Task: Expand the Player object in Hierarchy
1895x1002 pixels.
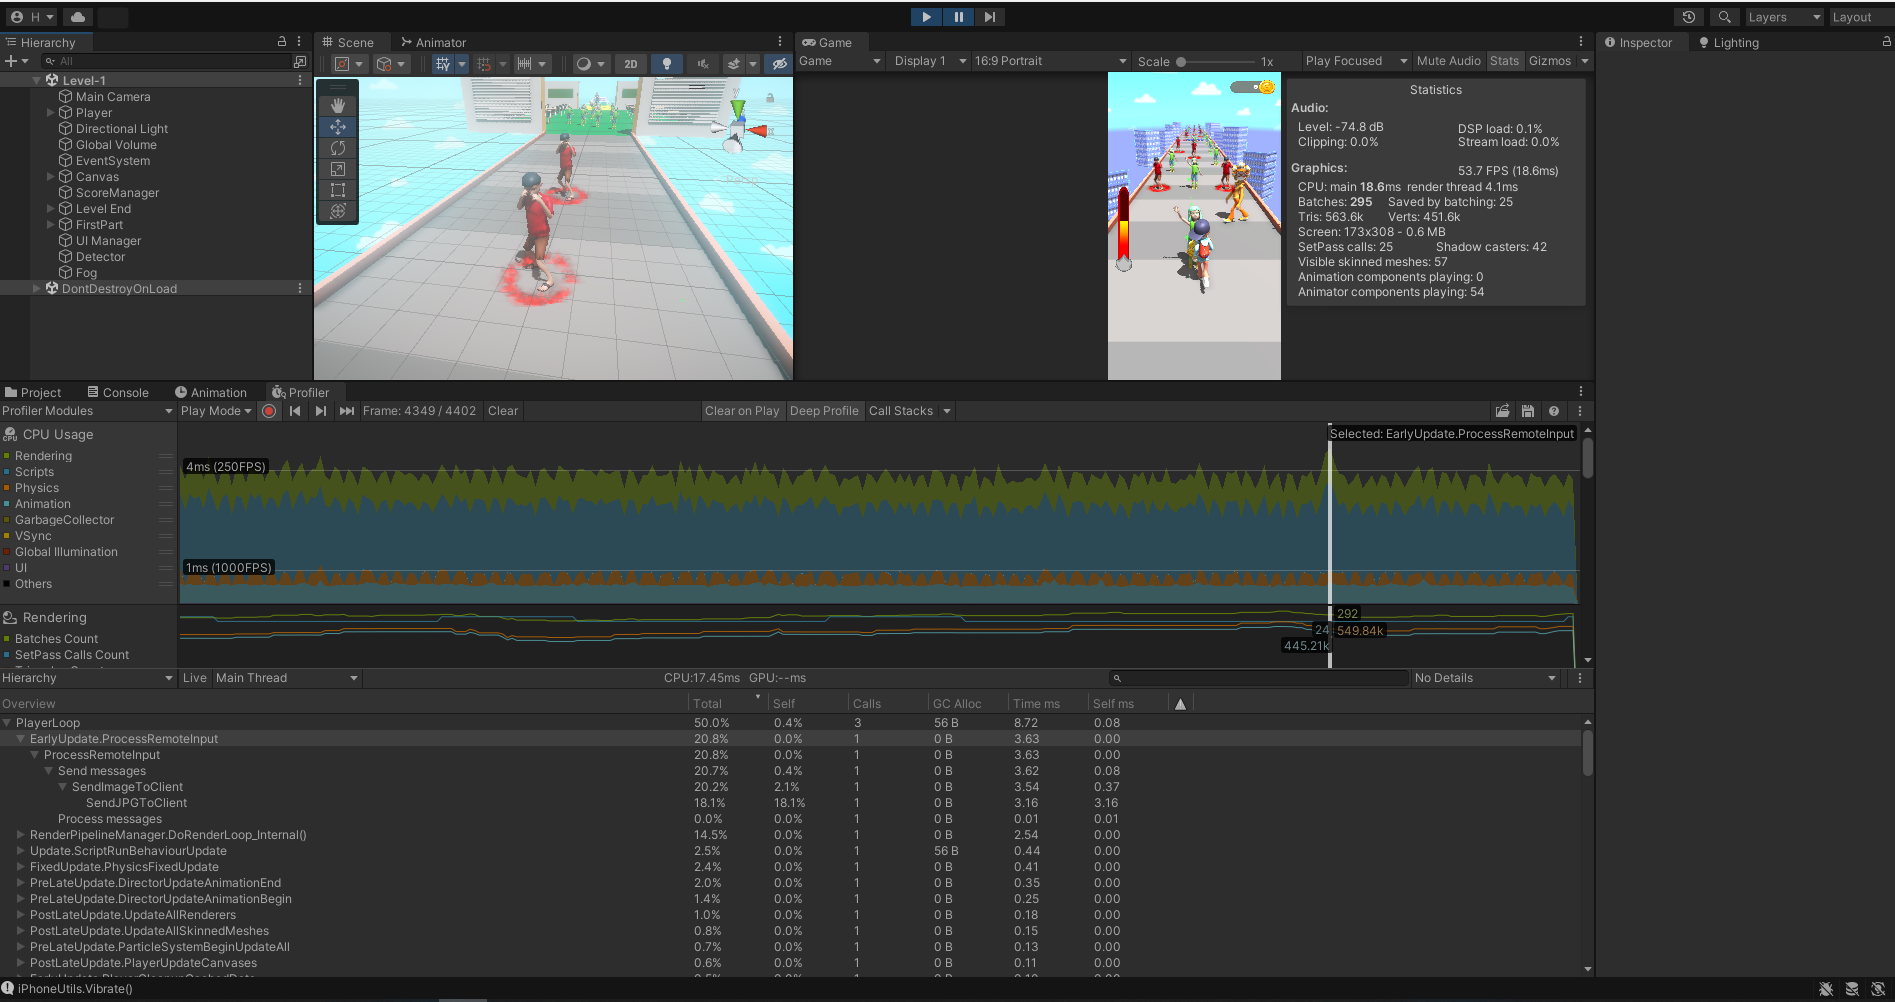Action: click(x=51, y=113)
